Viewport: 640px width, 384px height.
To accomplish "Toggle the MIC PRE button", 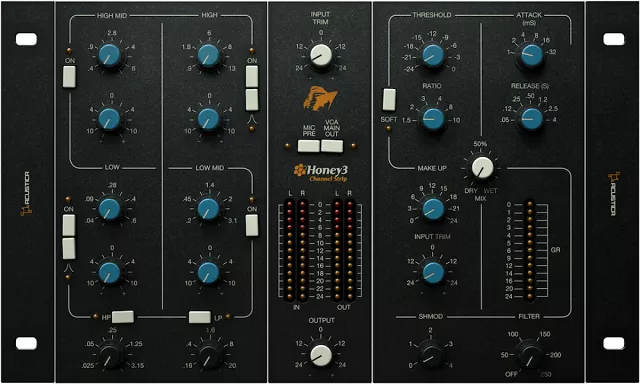I will click(309, 146).
